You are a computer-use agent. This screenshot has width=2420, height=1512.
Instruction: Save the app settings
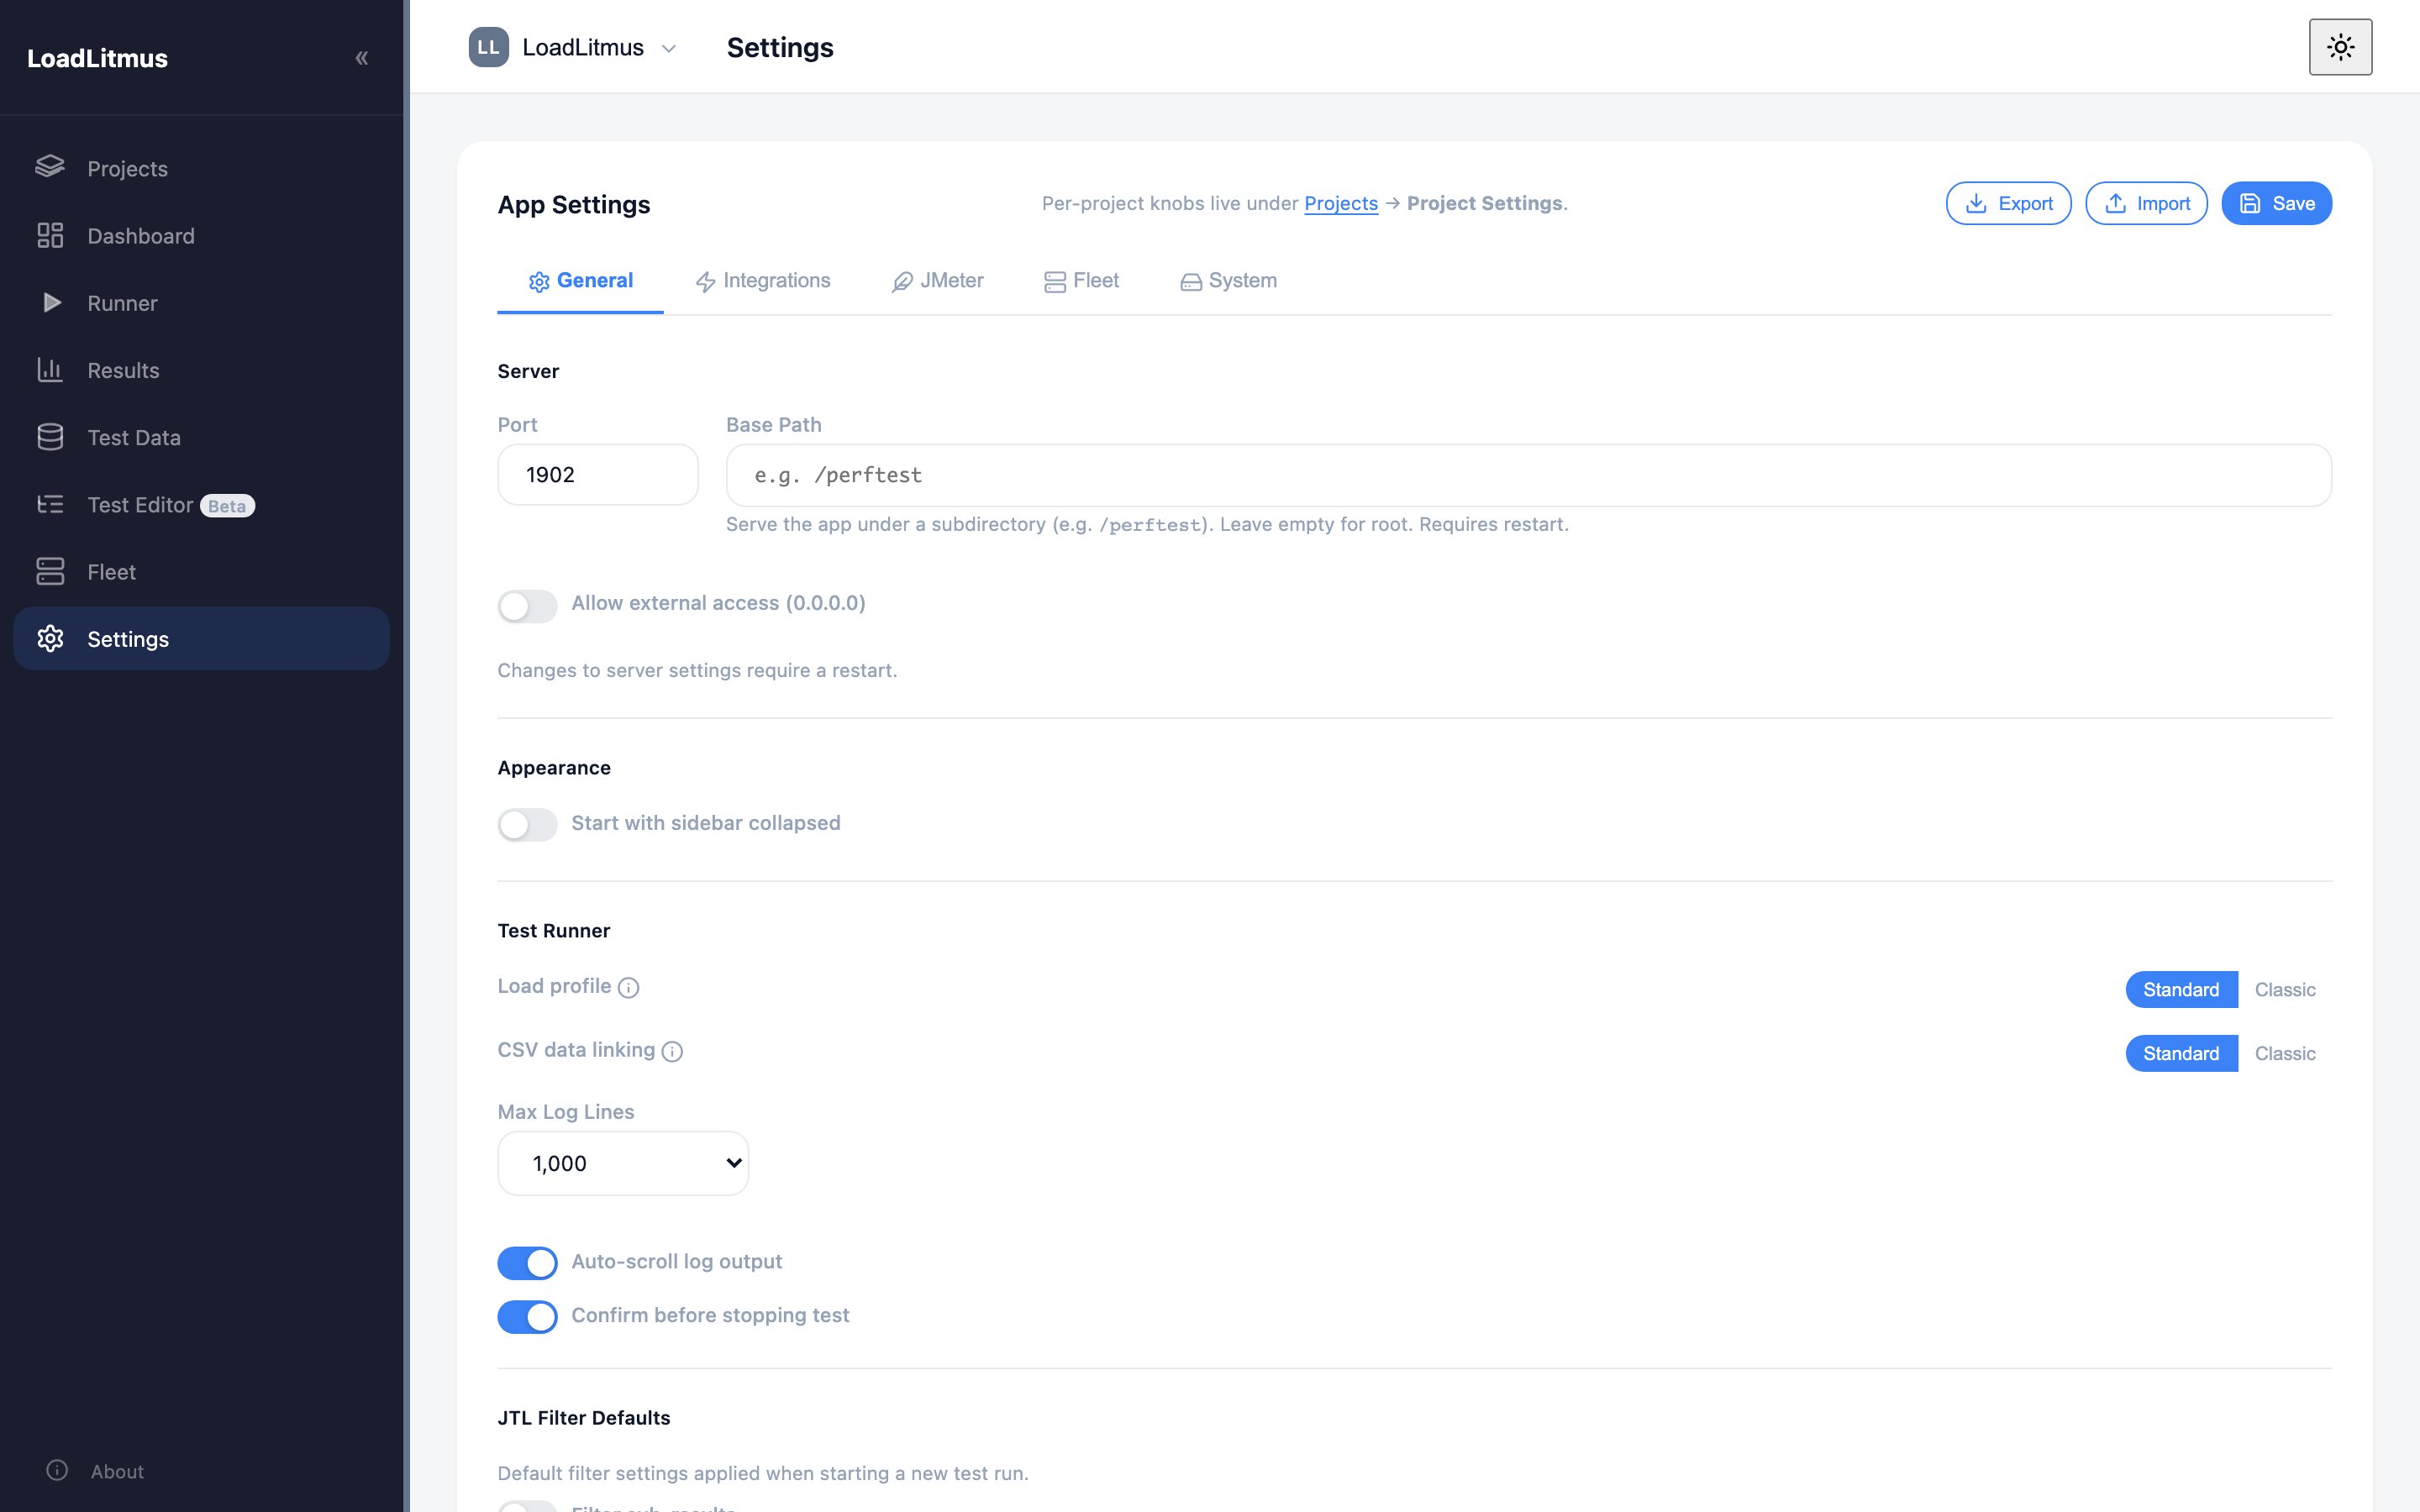(x=2276, y=203)
